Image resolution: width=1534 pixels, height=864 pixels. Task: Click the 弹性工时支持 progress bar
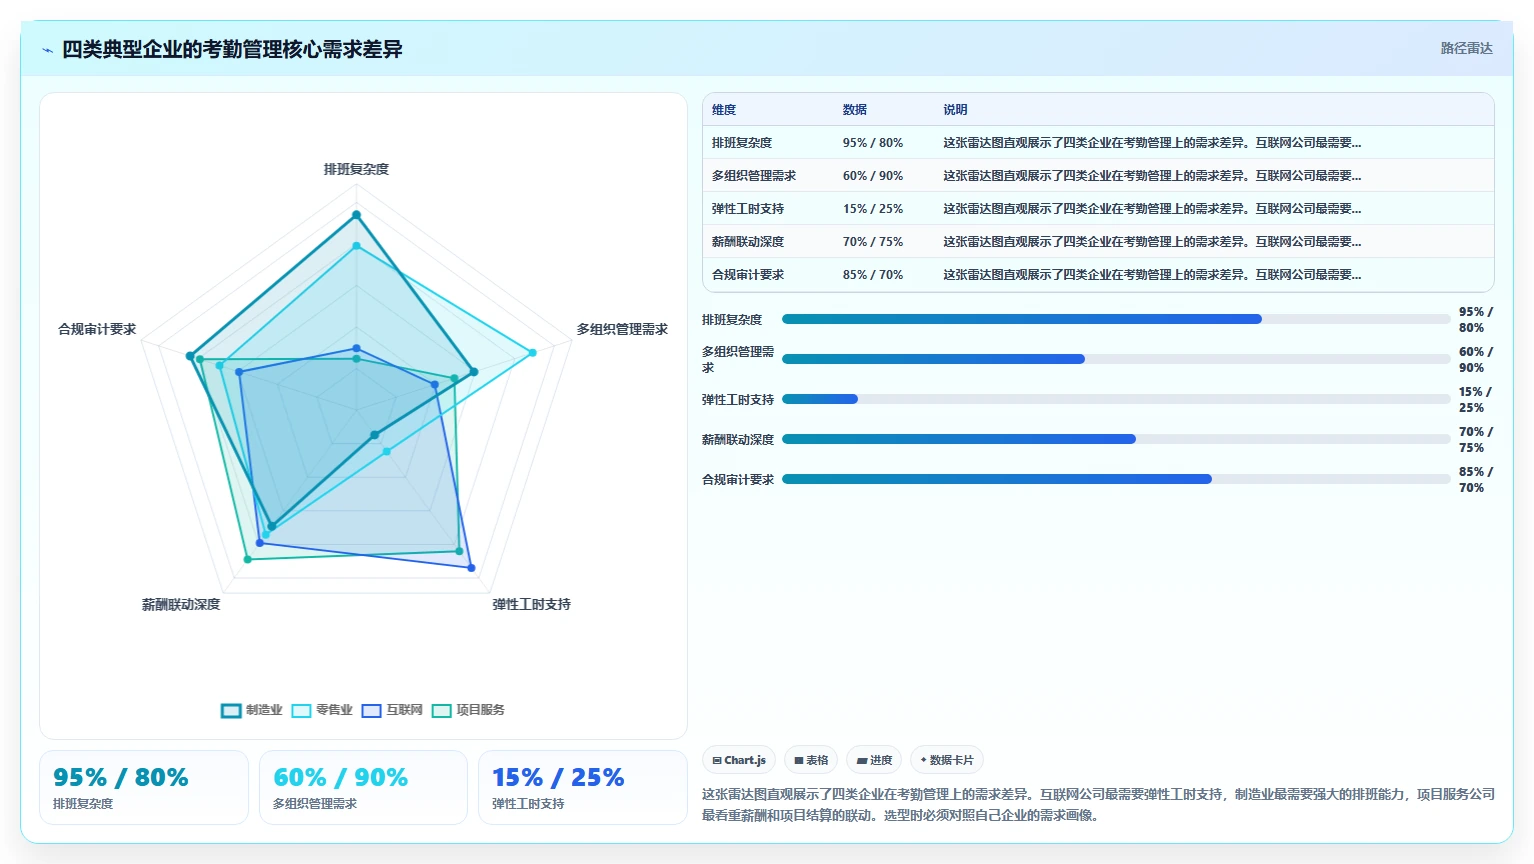pos(1116,399)
